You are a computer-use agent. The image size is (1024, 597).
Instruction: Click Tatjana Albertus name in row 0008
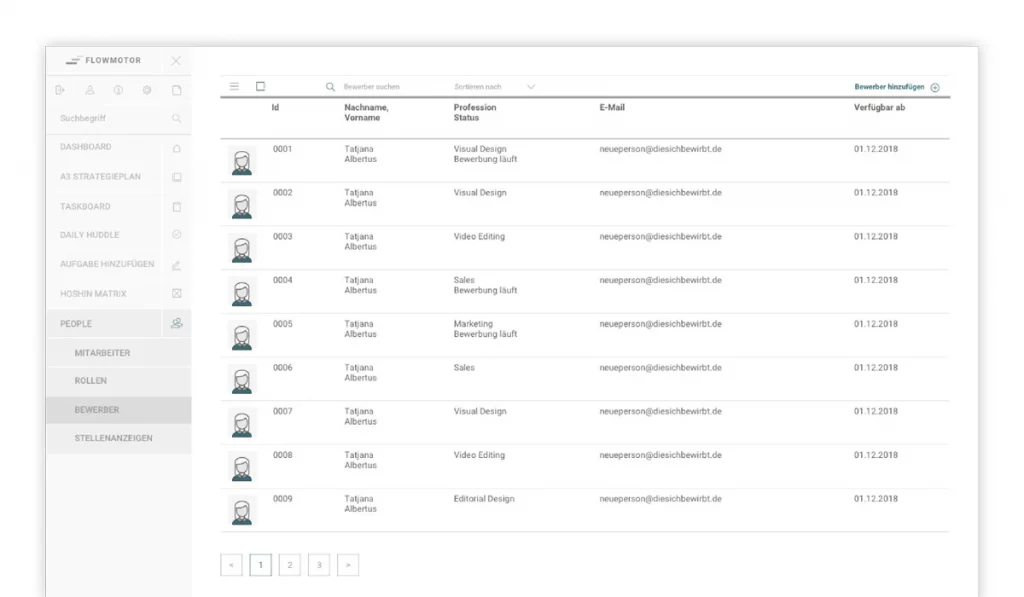click(x=360, y=460)
